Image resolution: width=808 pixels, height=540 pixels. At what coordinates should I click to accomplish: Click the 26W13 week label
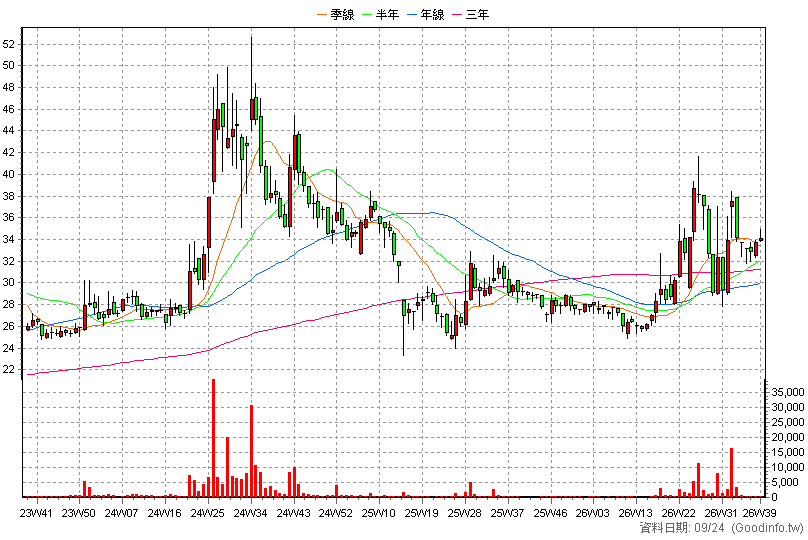pos(635,513)
